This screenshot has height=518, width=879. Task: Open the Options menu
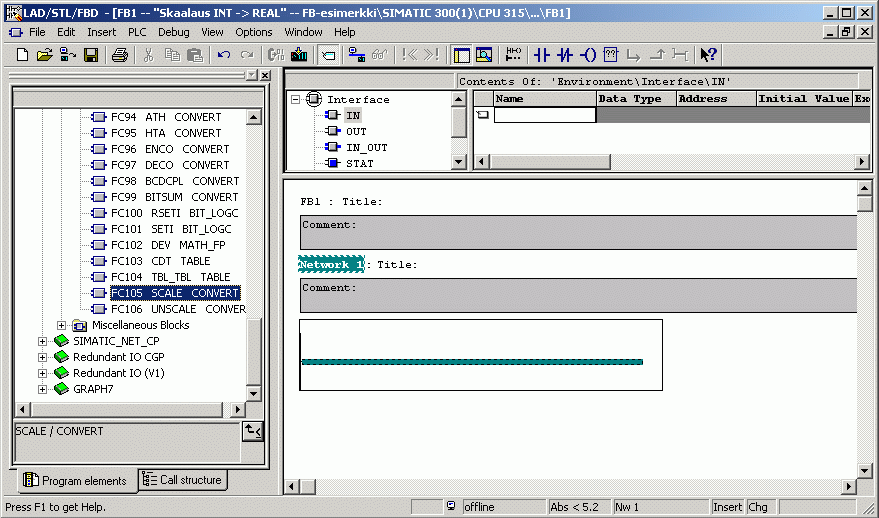click(x=253, y=32)
